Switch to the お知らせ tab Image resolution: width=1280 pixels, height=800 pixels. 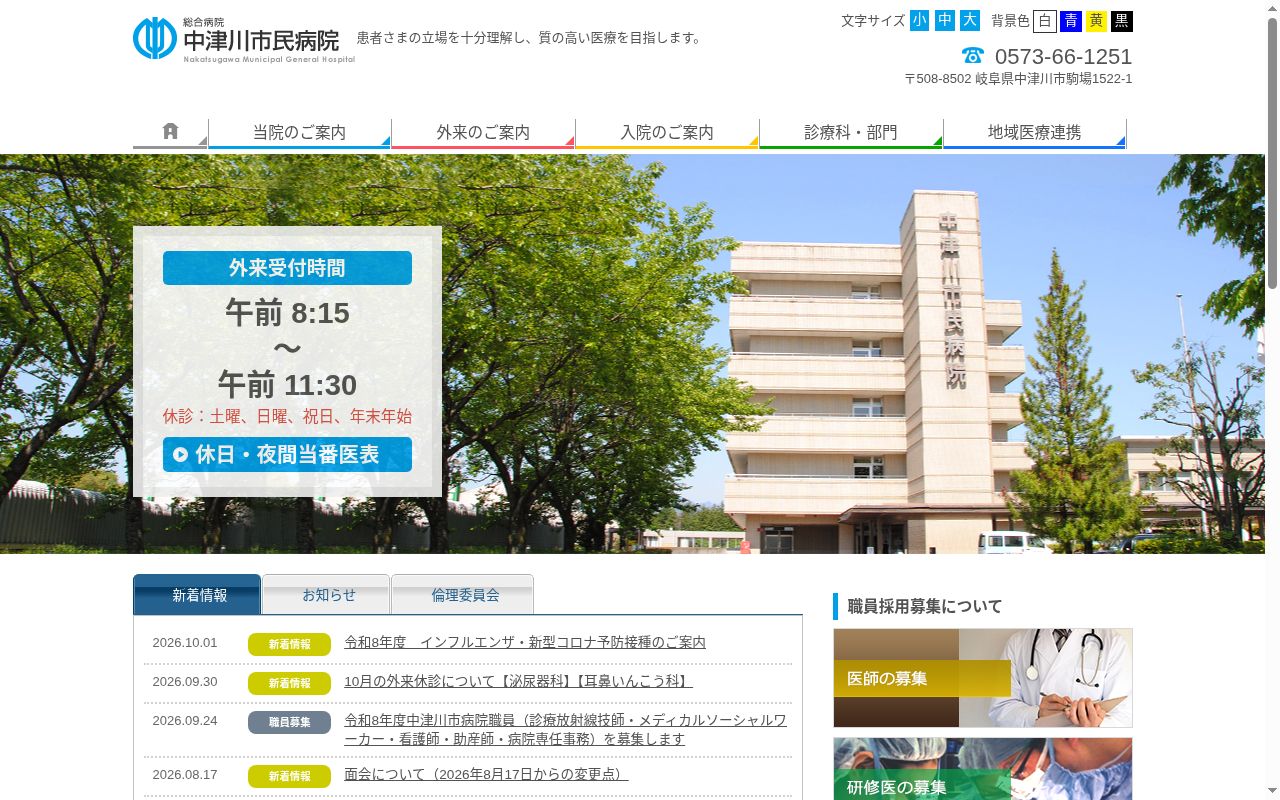pyautogui.click(x=326, y=594)
